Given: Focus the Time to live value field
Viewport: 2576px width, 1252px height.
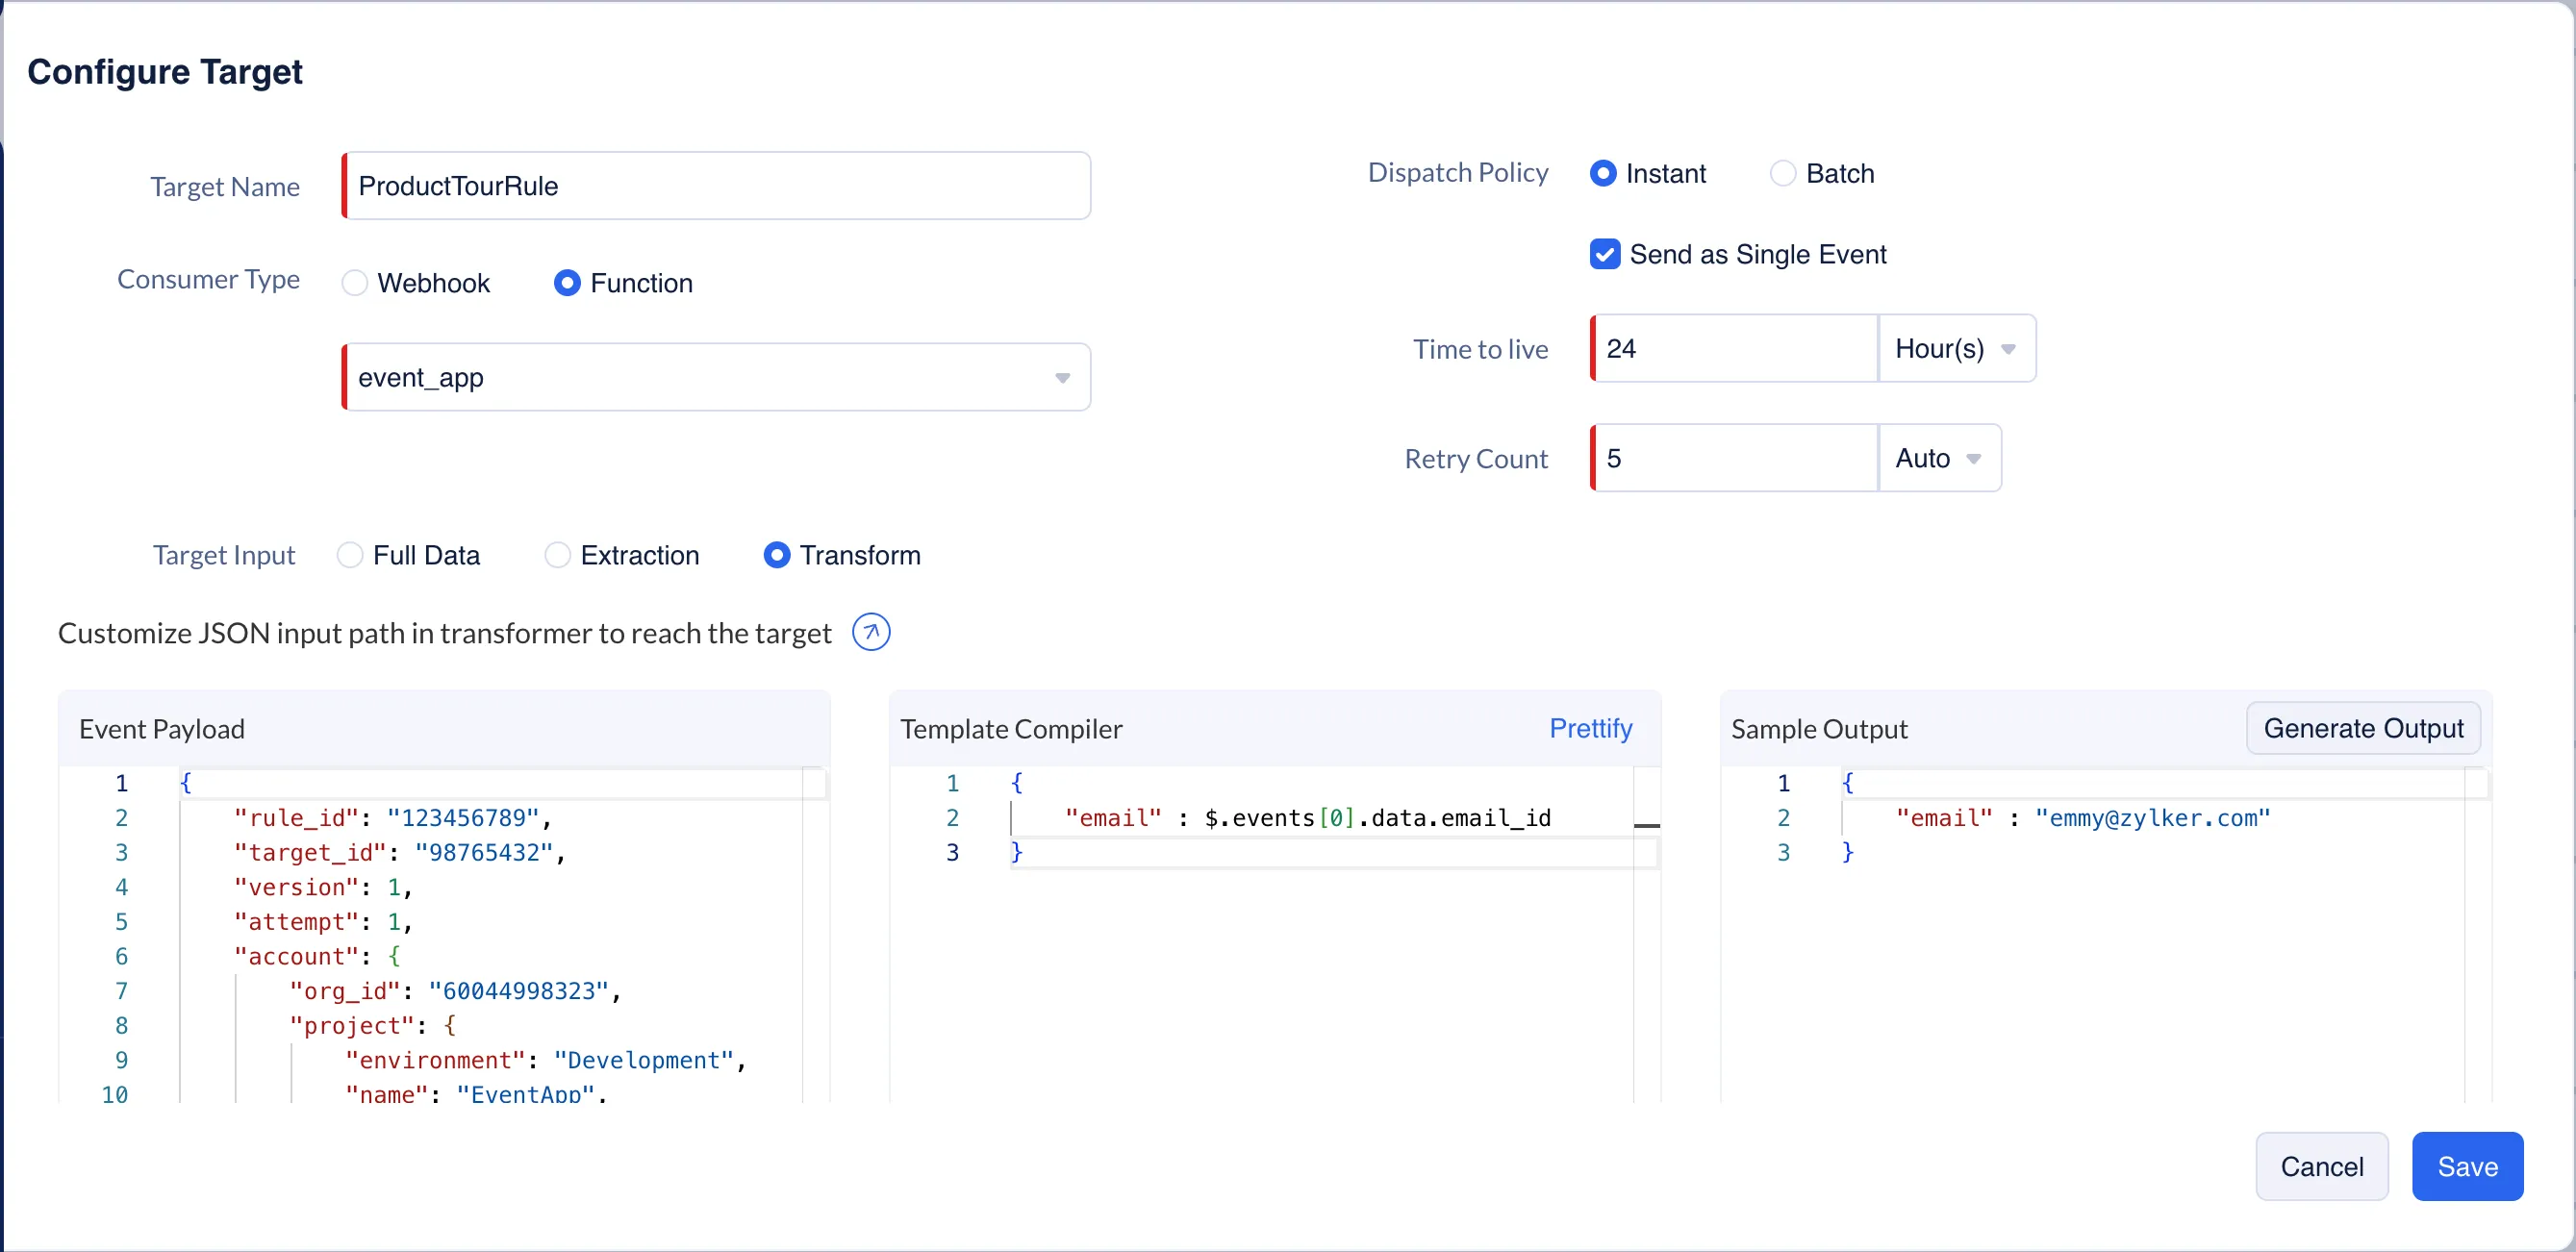Looking at the screenshot, I should tap(1735, 349).
